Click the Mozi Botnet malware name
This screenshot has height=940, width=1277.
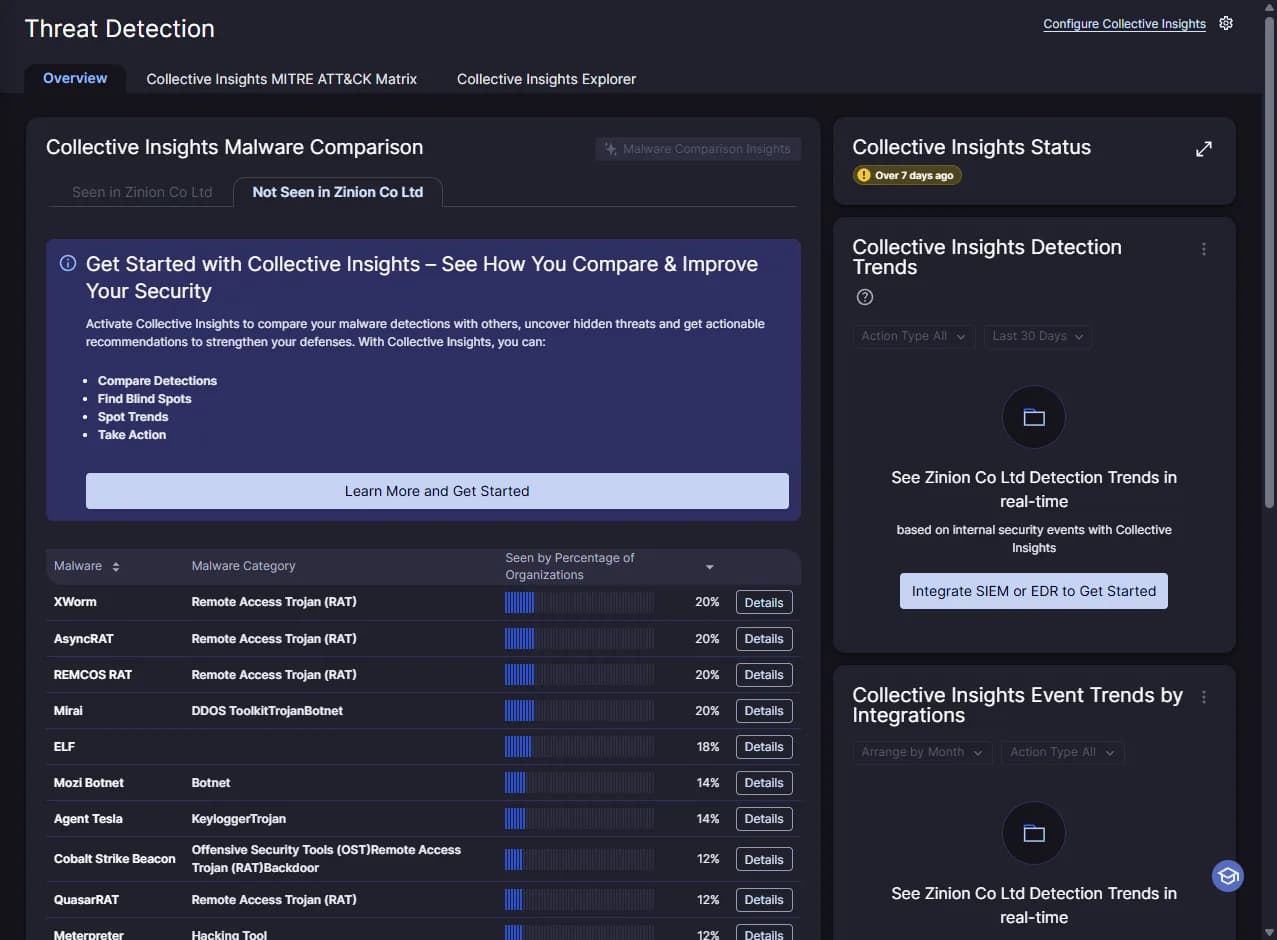[x=89, y=782]
